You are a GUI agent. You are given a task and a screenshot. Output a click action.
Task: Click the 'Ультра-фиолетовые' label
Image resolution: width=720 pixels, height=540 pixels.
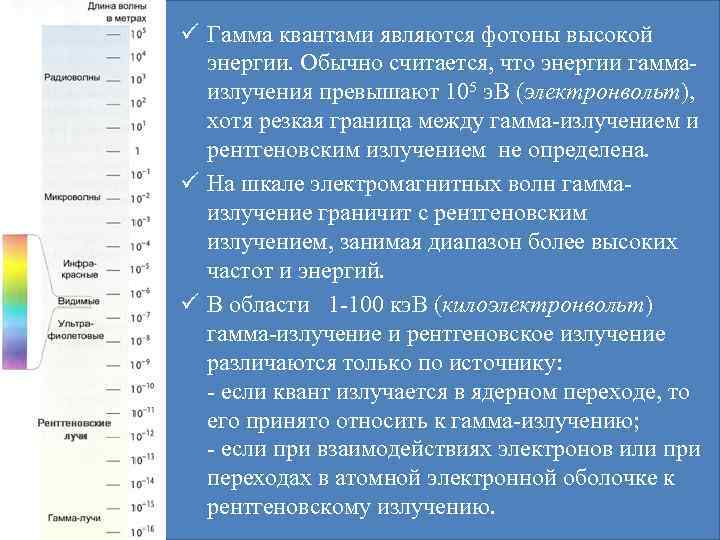pyautogui.click(x=76, y=330)
